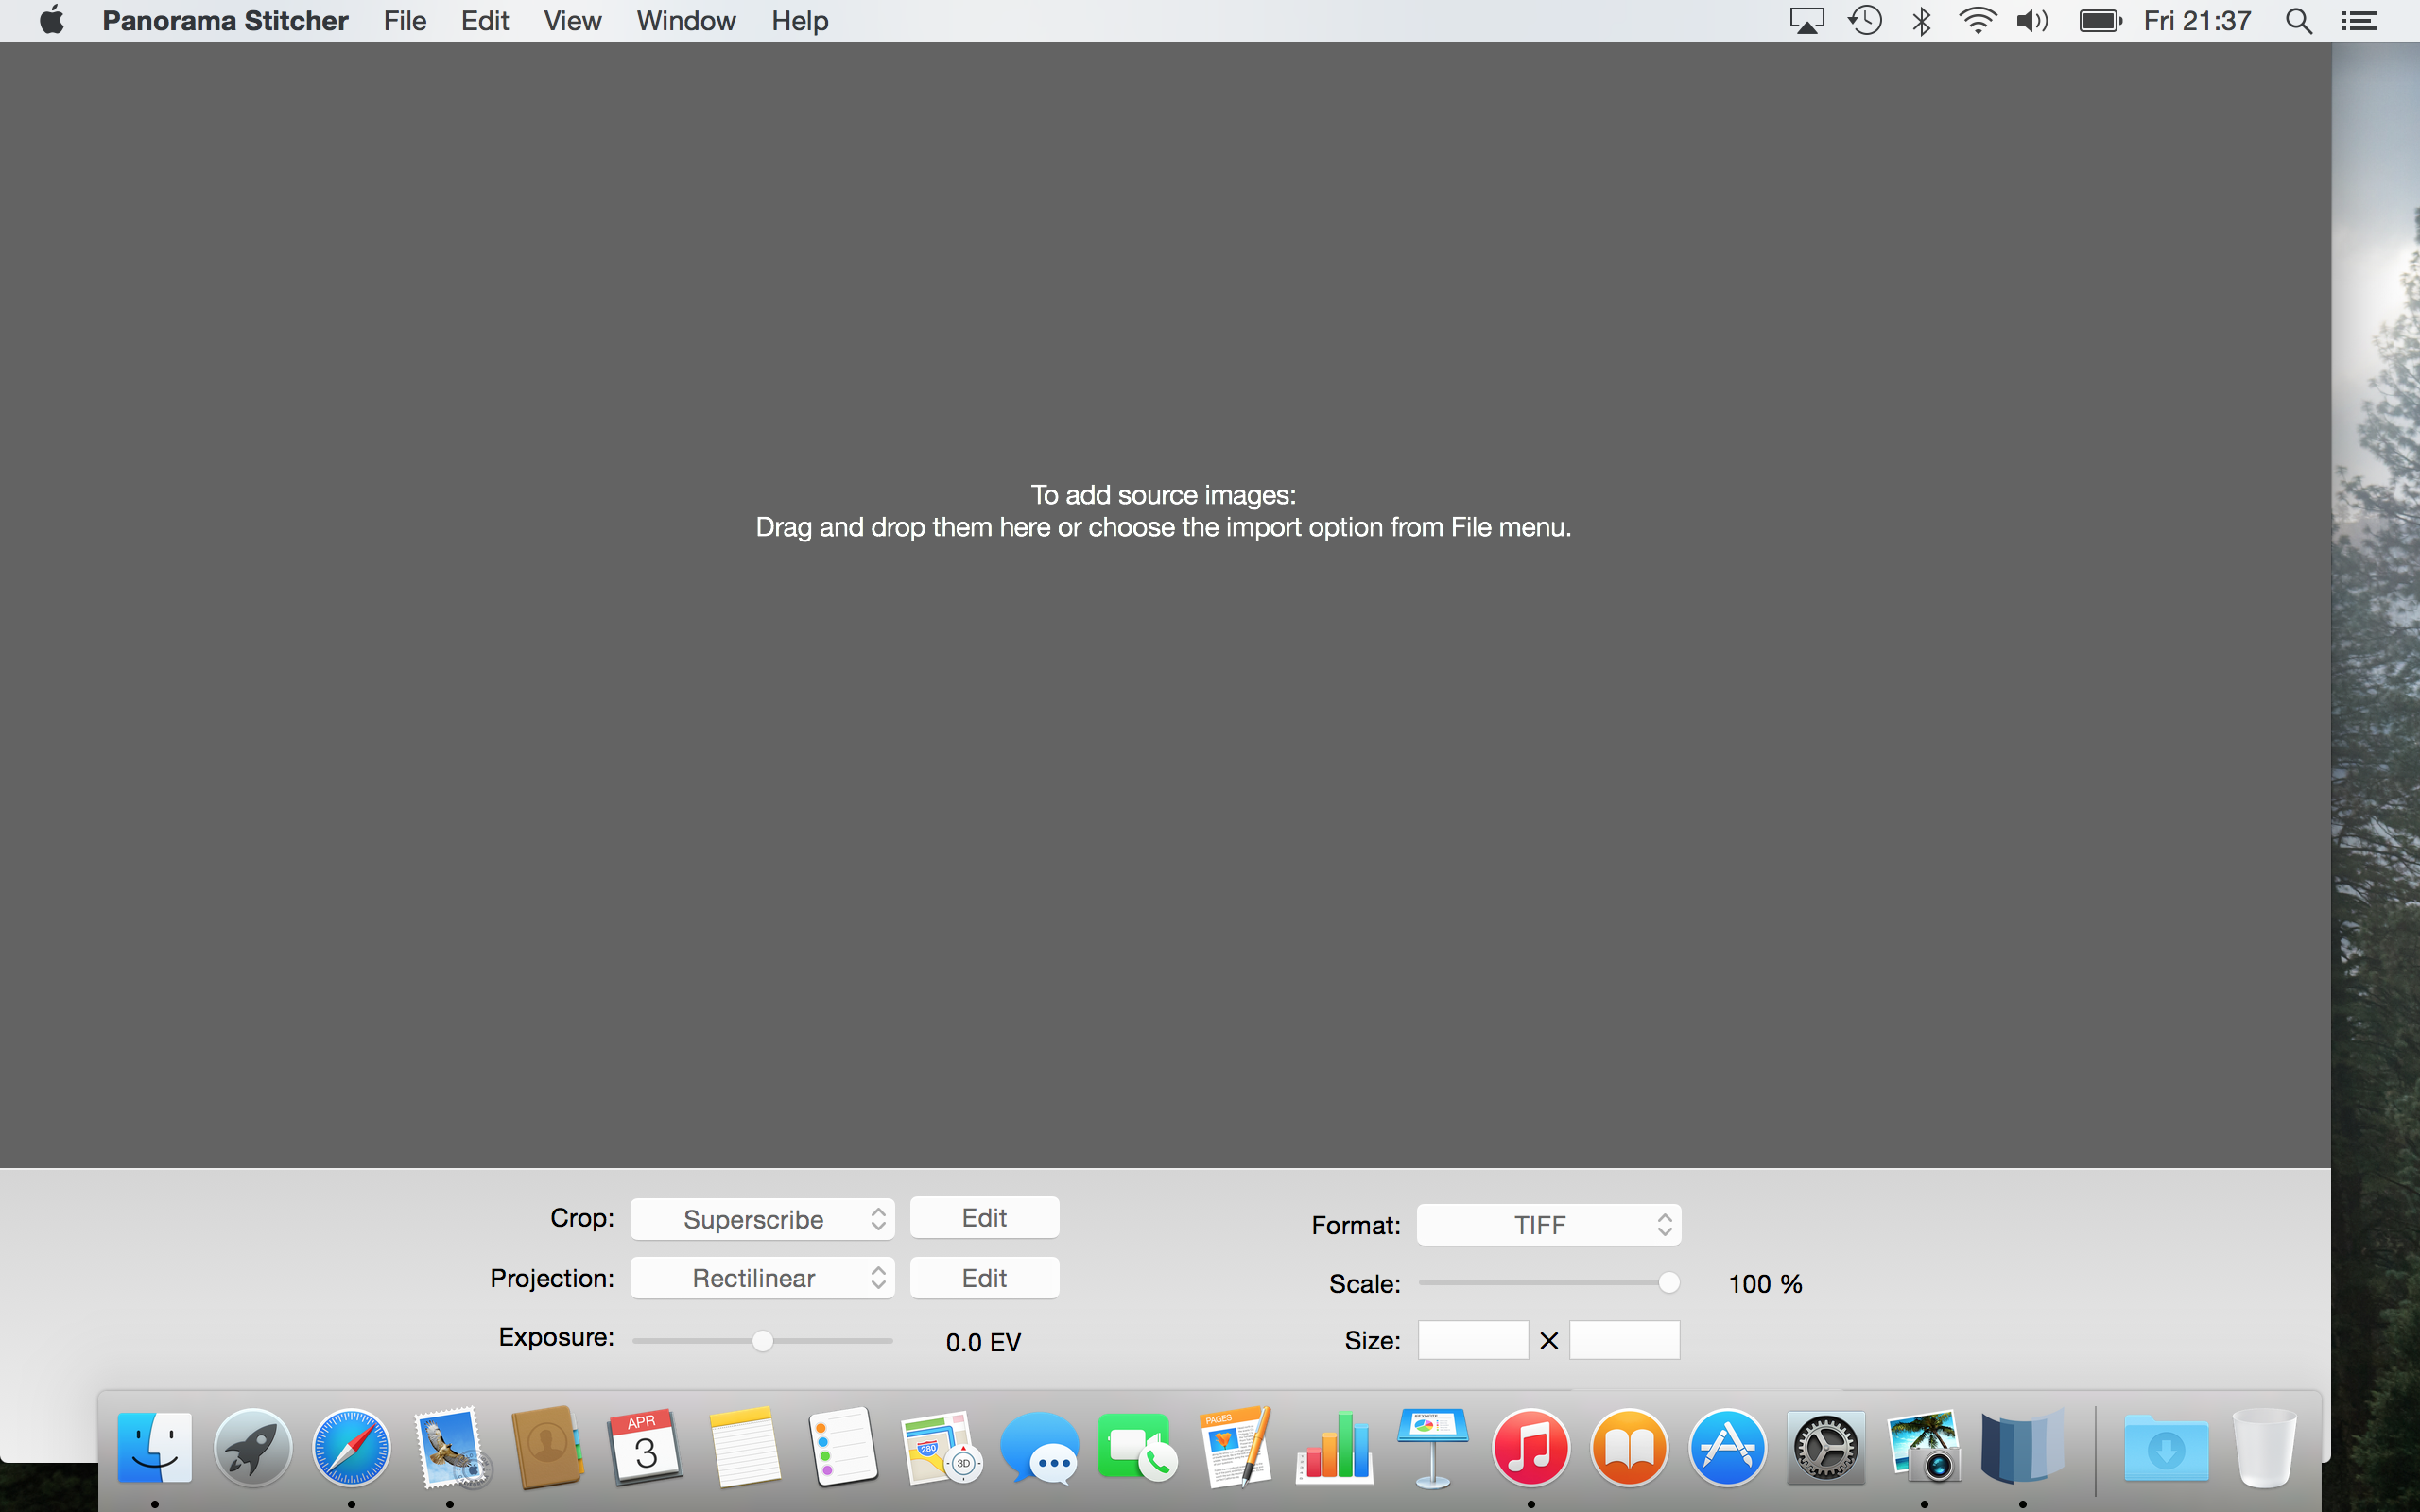Open System Preferences gear in Dock
Screen dimensions: 2420x1512
pyautogui.click(x=1825, y=1447)
